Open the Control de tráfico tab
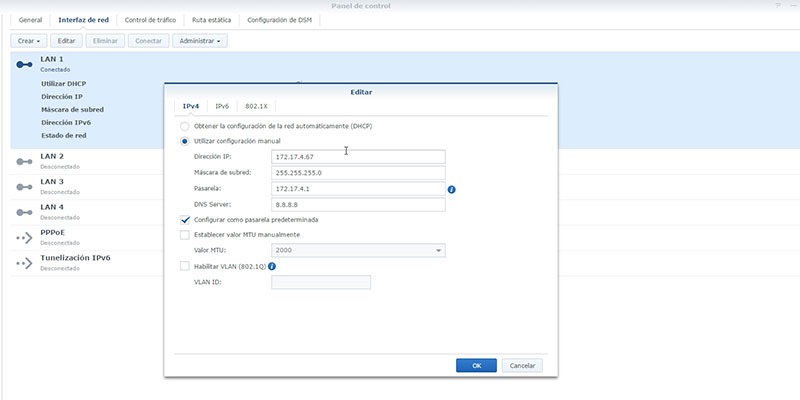 [x=151, y=20]
